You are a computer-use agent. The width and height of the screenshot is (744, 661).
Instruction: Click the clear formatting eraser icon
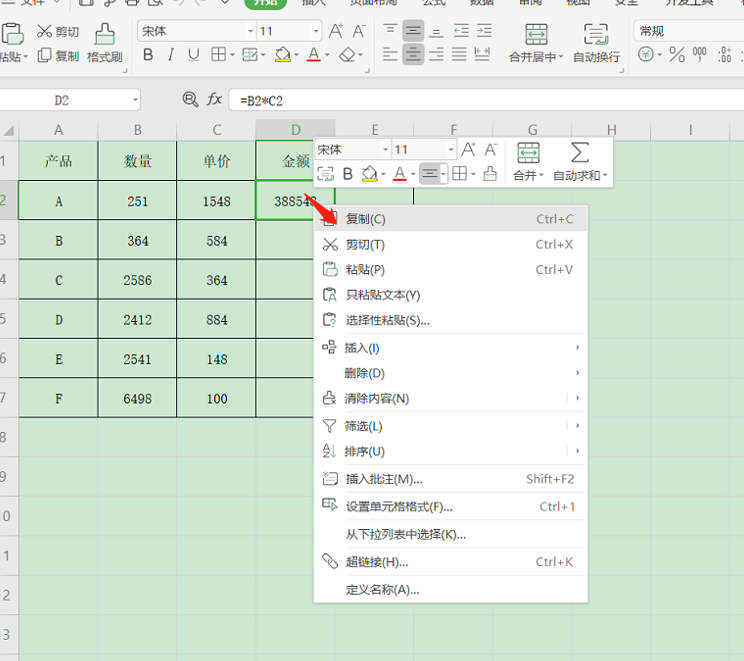[x=347, y=55]
